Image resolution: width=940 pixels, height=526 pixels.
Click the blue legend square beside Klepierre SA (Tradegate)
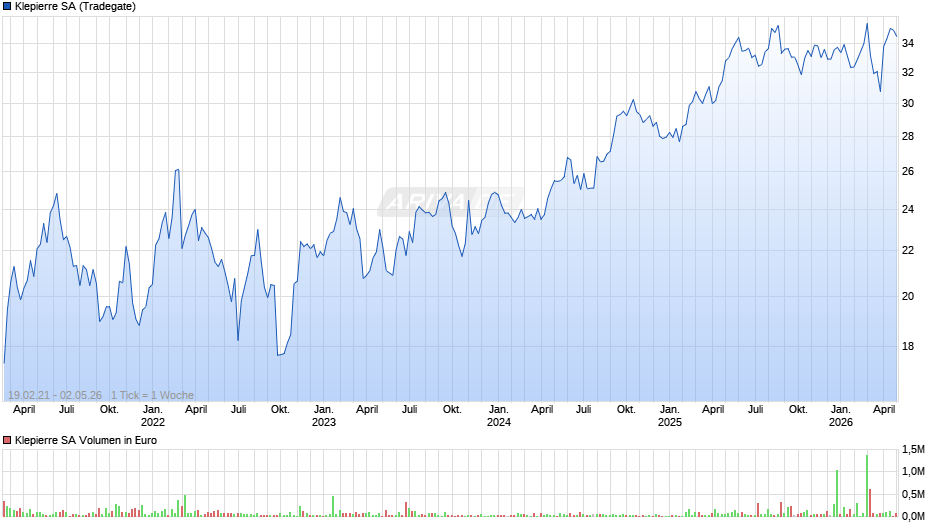(7, 7)
